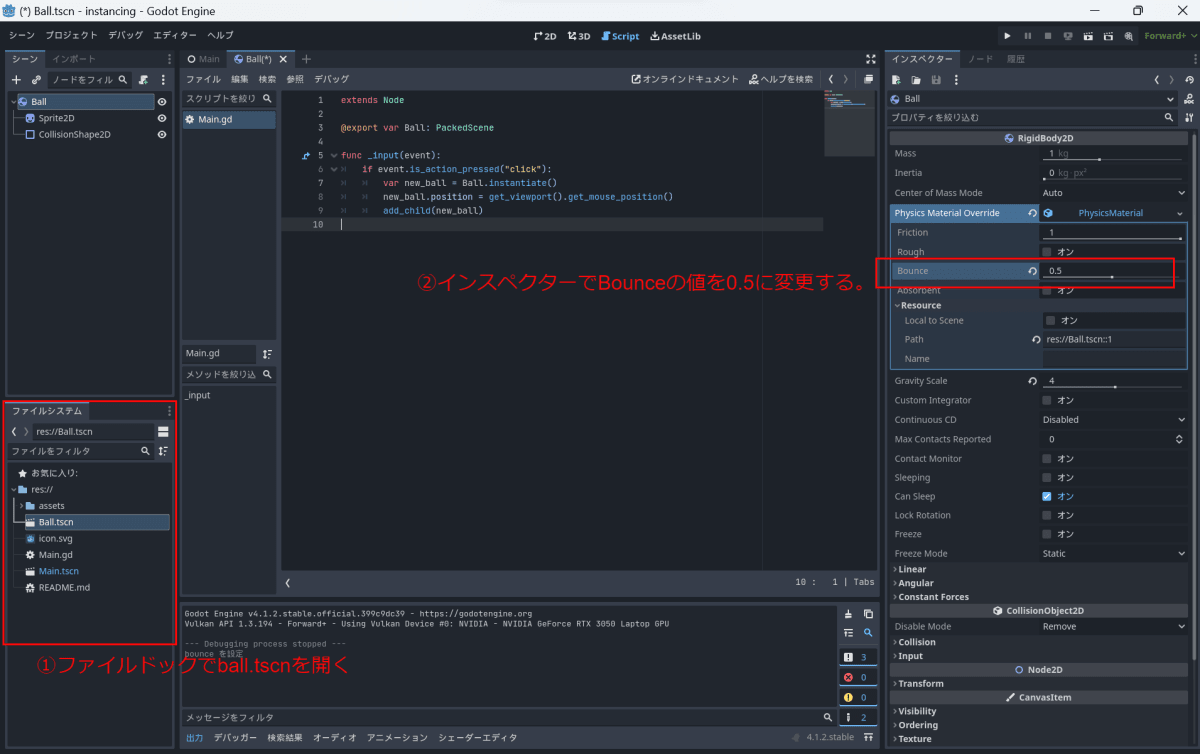1200x754 pixels.
Task: Toggle script editor distraction-free mode icon
Action: pos(870,59)
